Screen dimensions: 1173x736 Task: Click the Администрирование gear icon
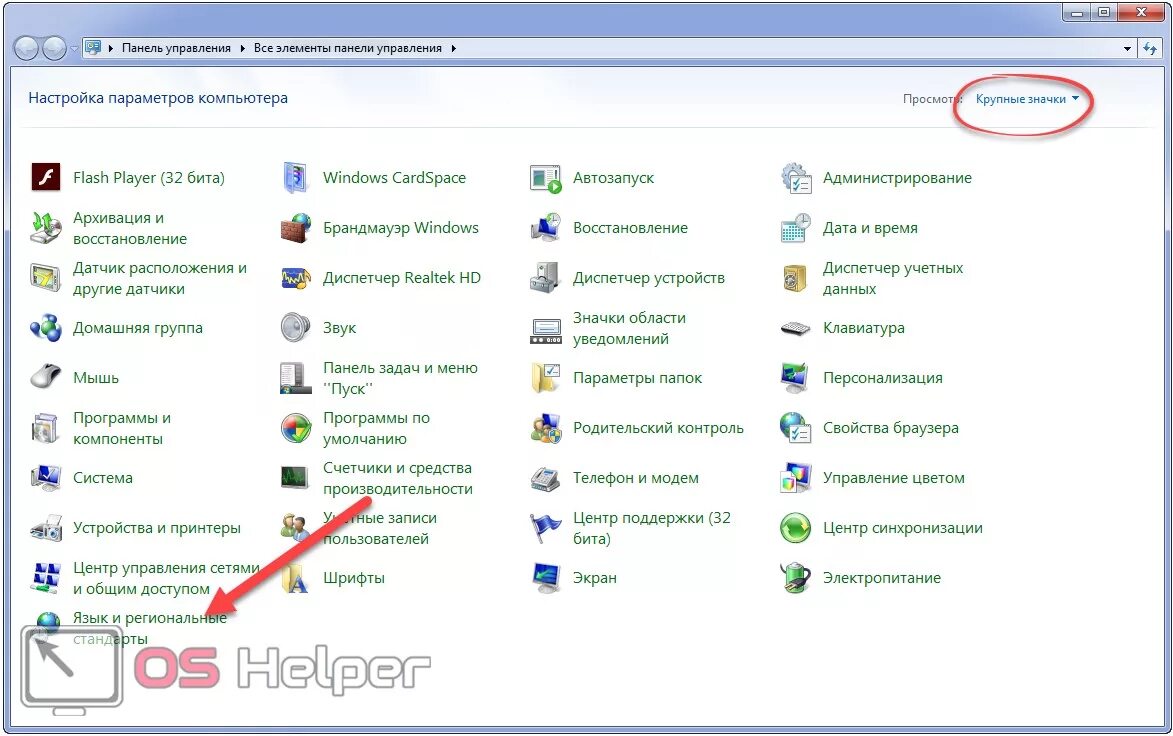(796, 178)
